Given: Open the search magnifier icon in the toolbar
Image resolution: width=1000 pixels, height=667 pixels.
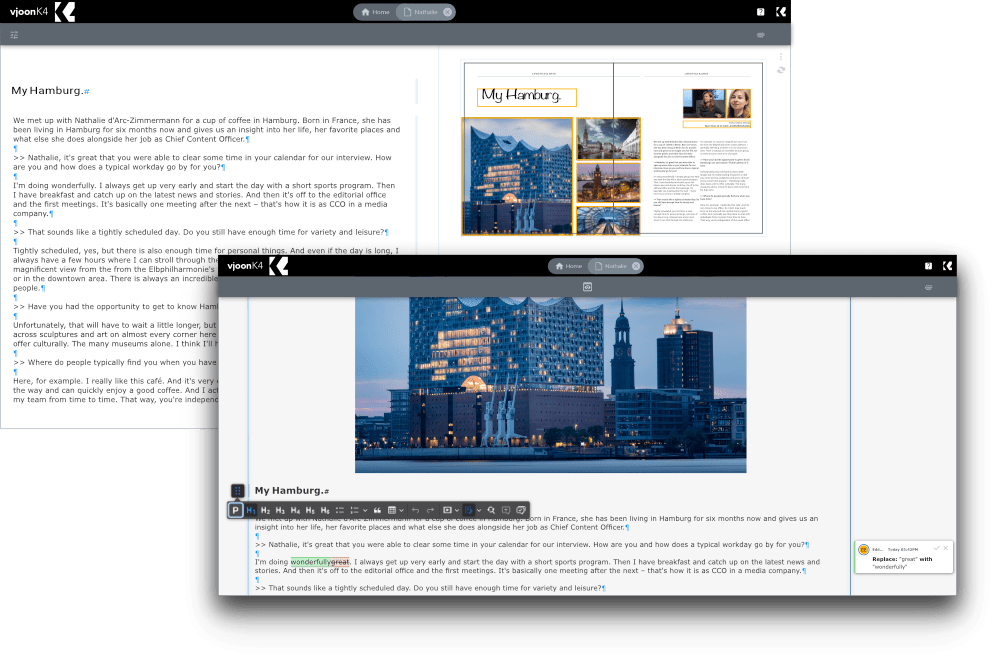Looking at the screenshot, I should click(x=491, y=510).
